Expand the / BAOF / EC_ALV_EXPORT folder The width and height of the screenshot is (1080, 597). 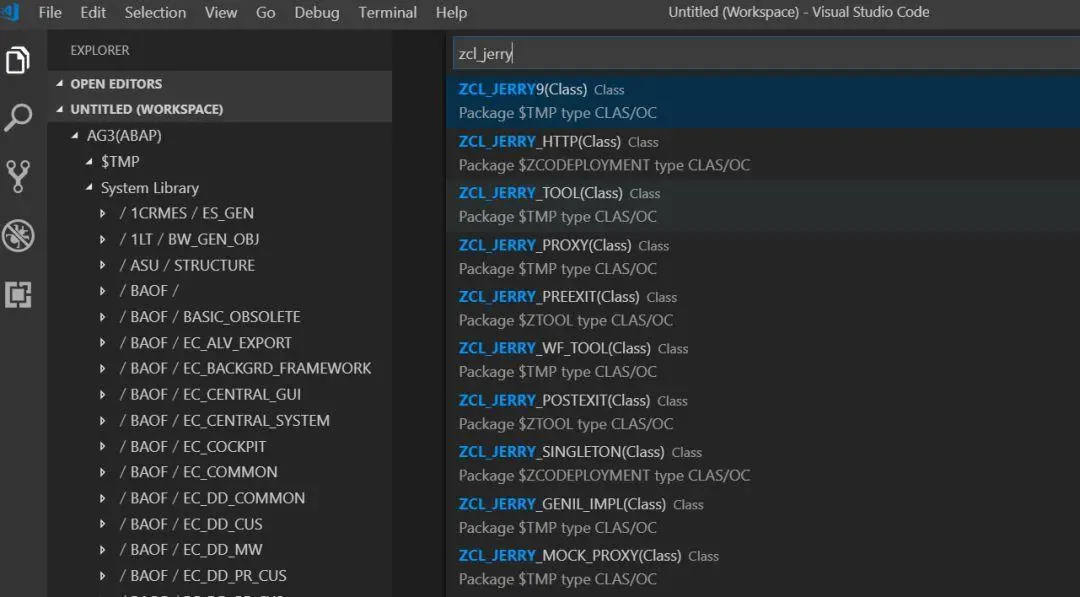pyautogui.click(x=103, y=343)
